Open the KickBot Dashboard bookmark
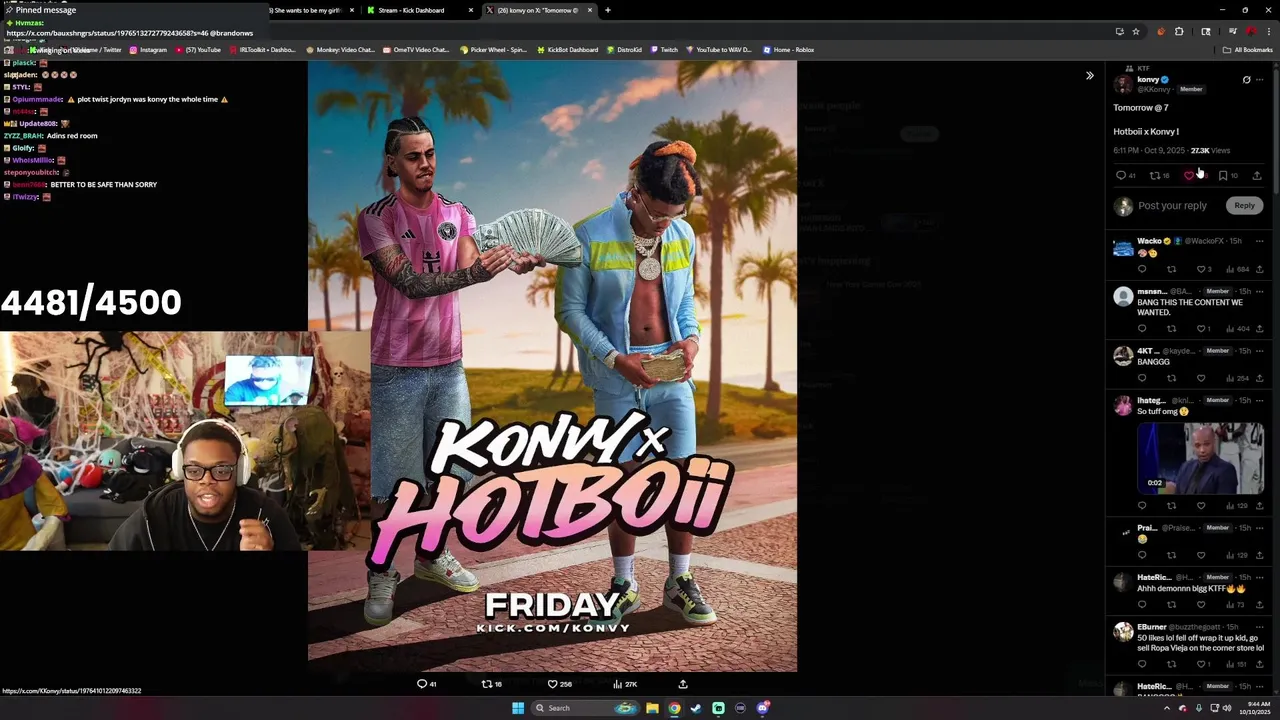 tap(567, 50)
